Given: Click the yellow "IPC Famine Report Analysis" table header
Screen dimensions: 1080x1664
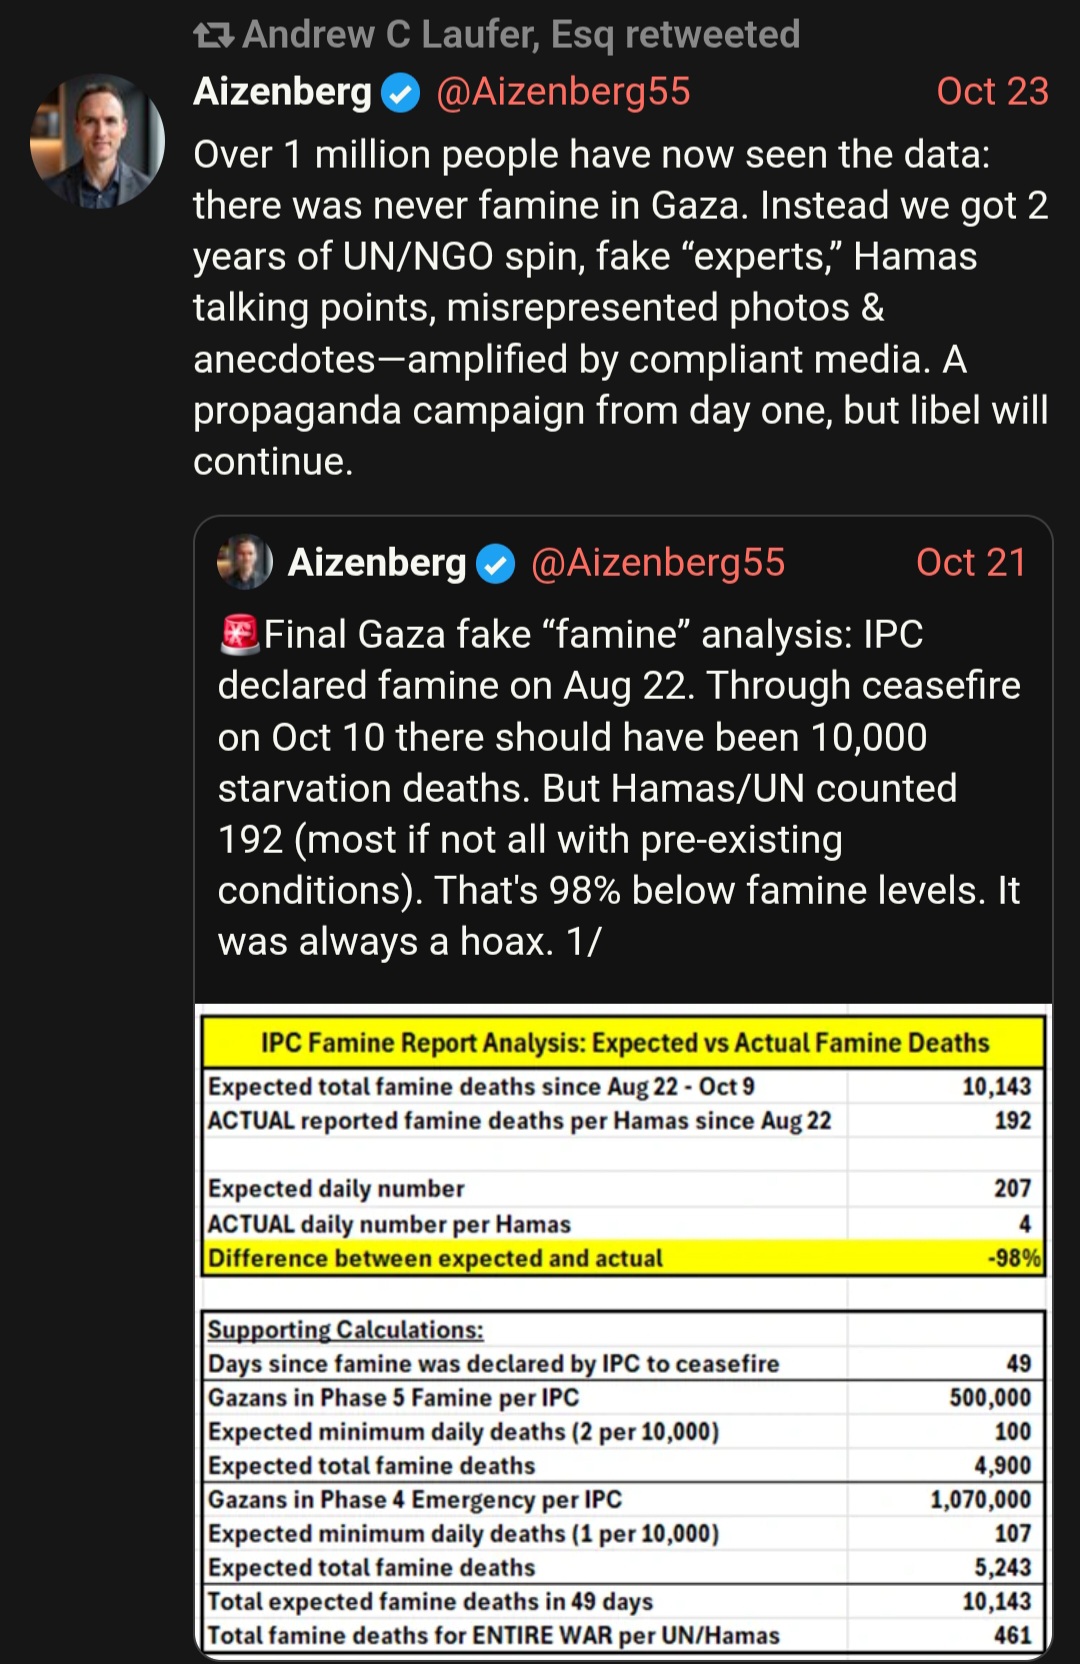Looking at the screenshot, I should pyautogui.click(x=624, y=1043).
